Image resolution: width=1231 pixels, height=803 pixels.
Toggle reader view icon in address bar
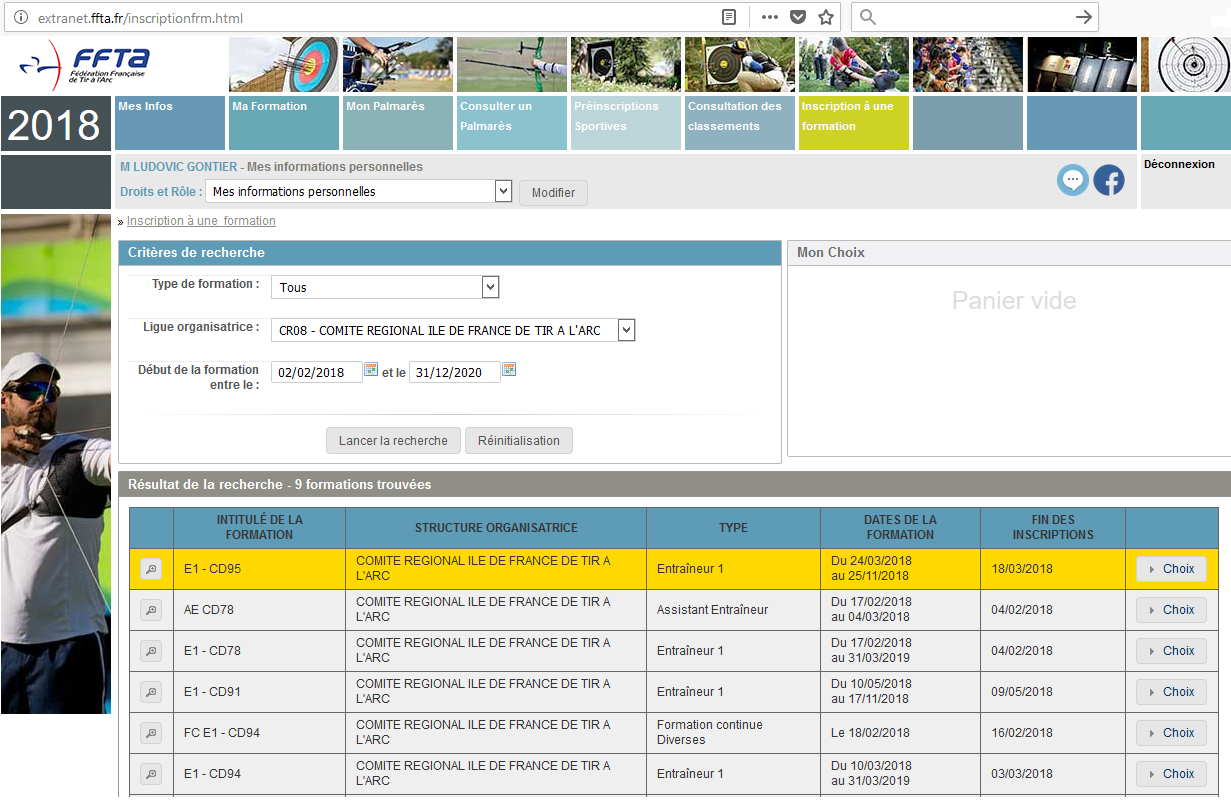(730, 17)
